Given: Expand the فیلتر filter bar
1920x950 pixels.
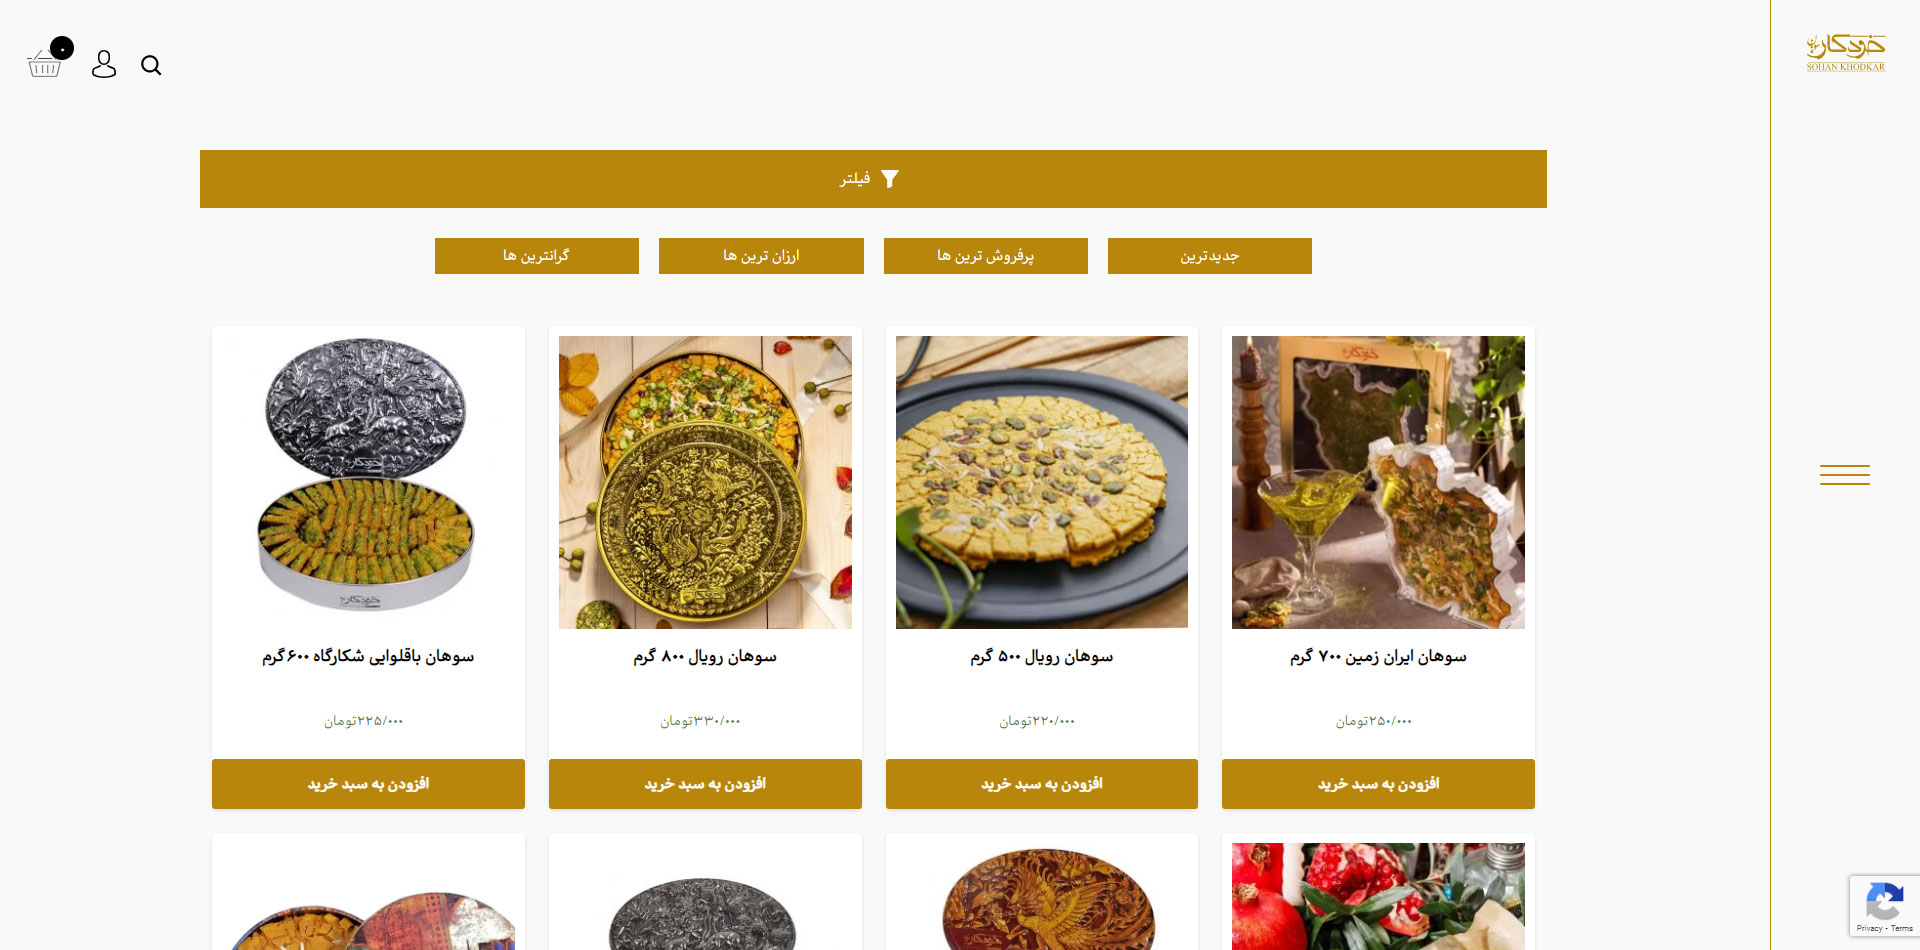Looking at the screenshot, I should click(x=873, y=179).
